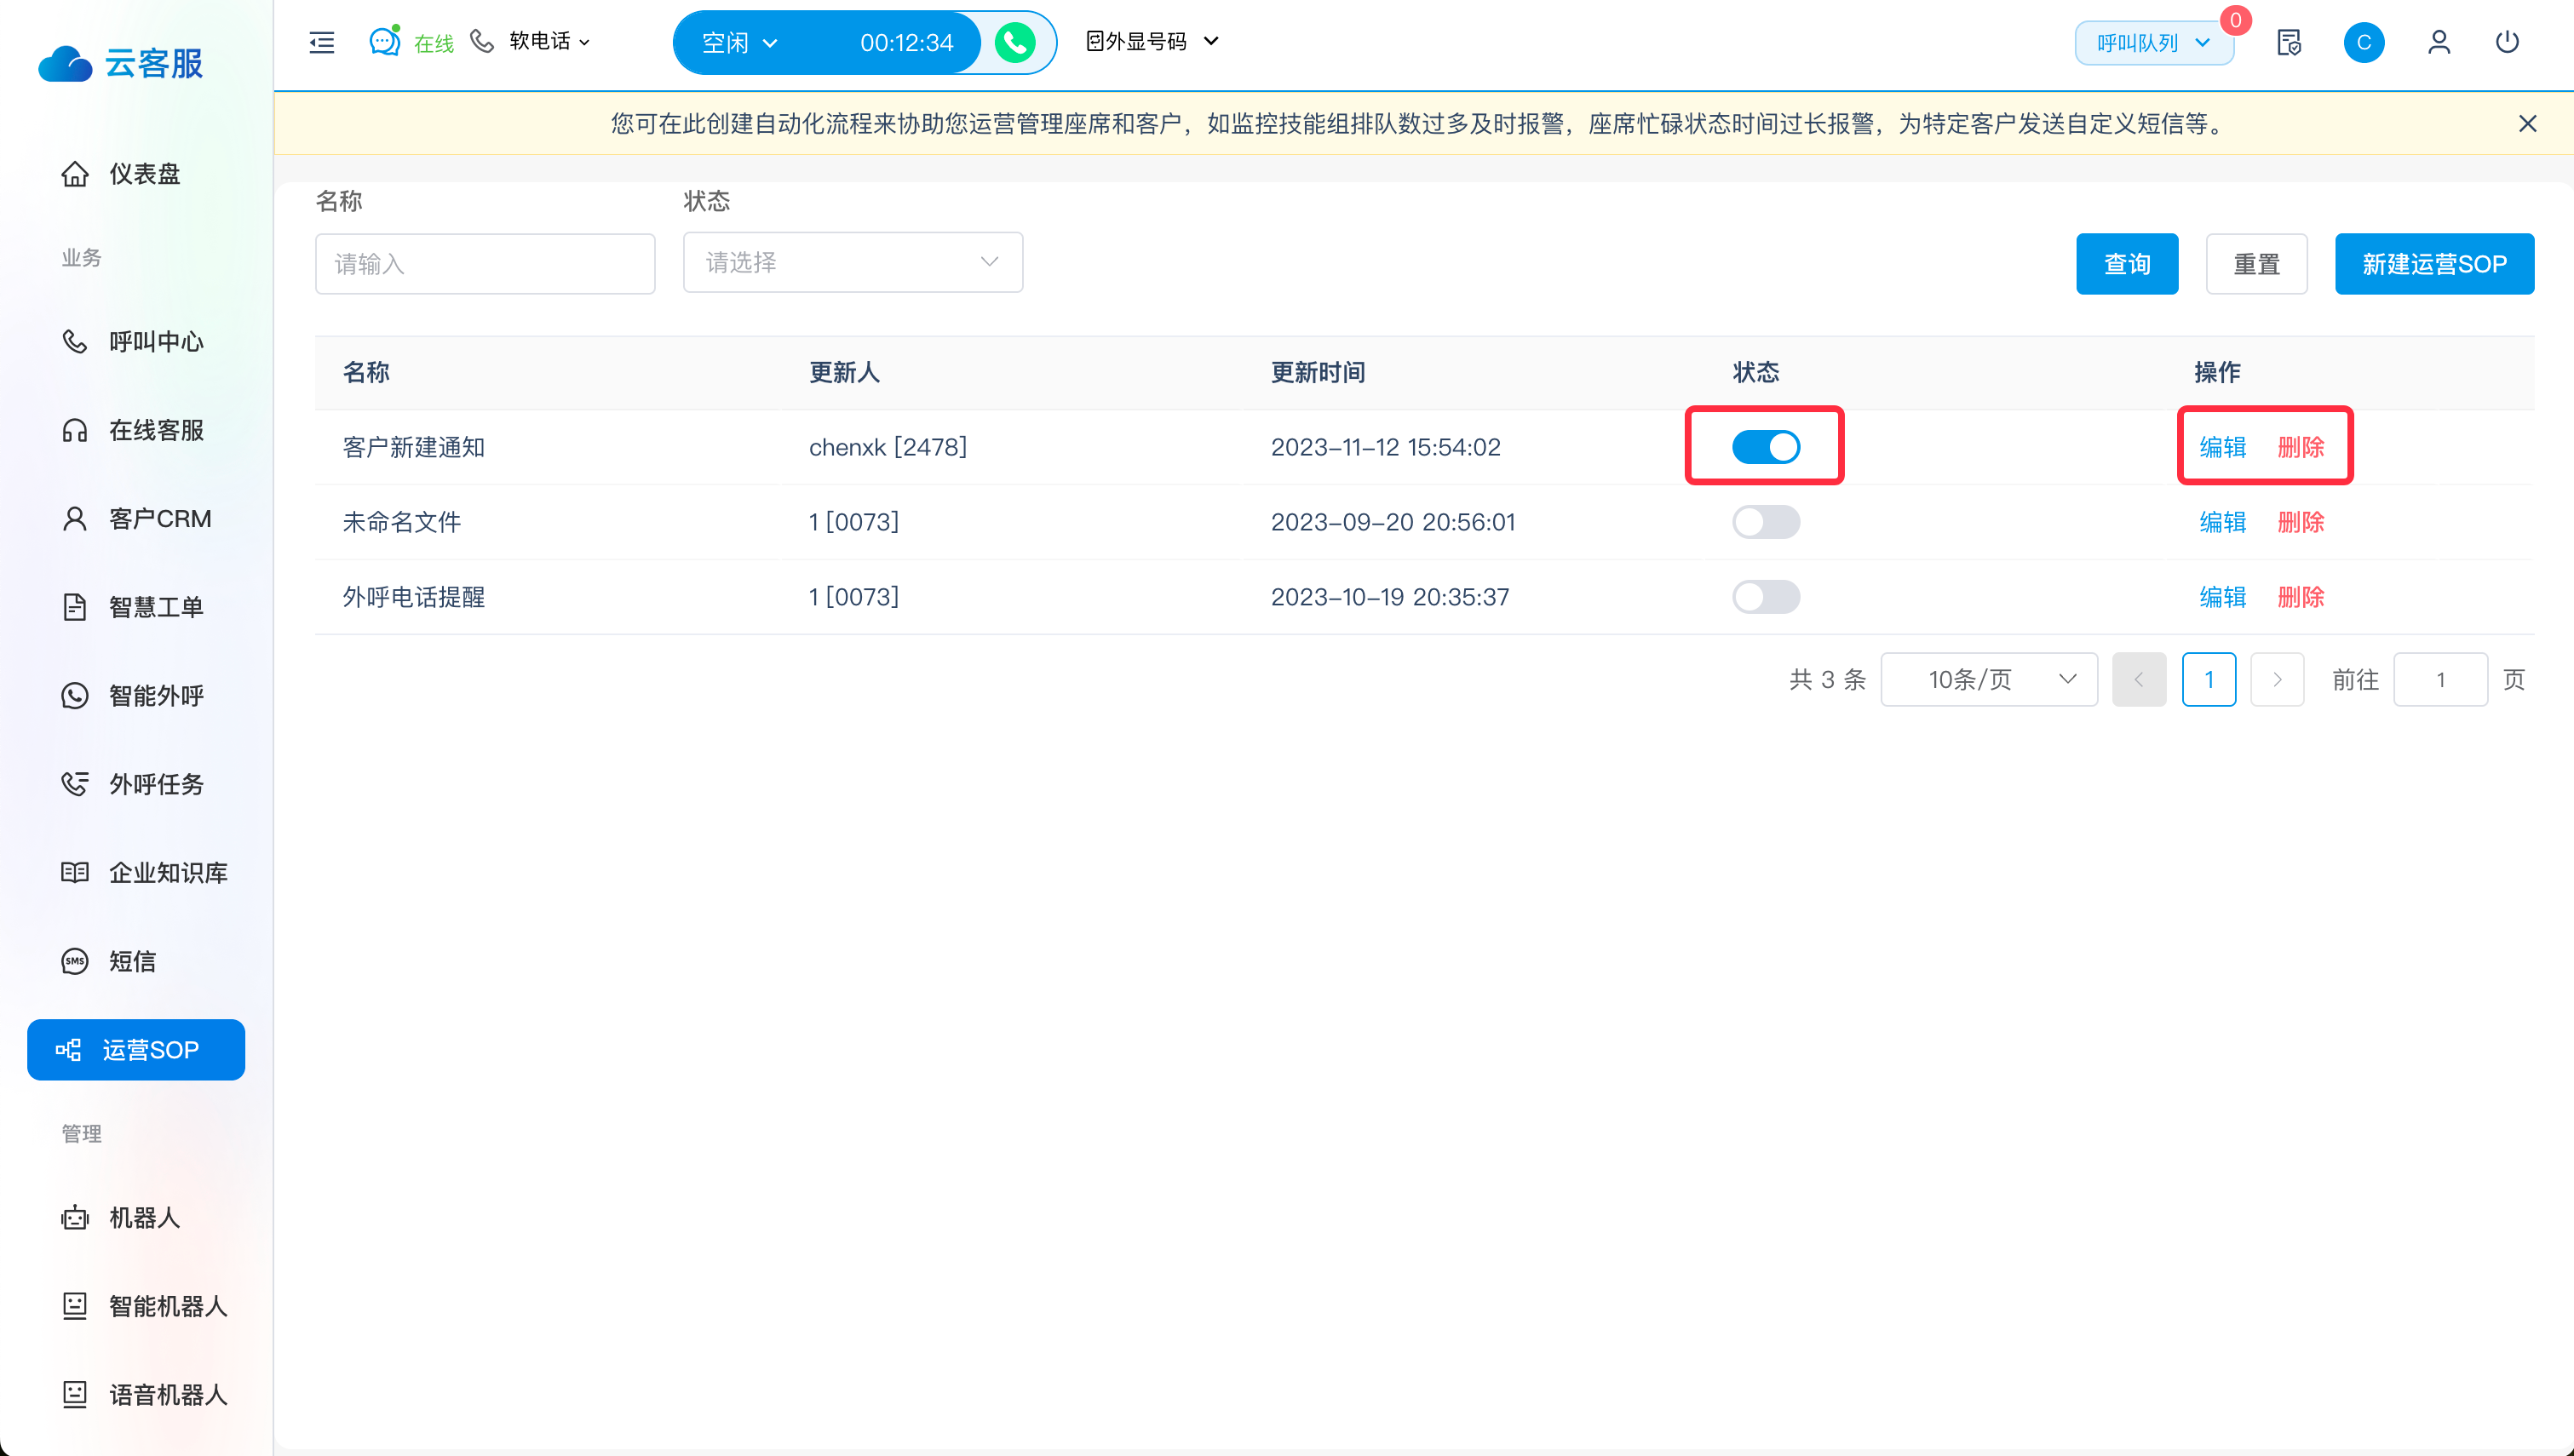The image size is (2574, 1456).
Task: Click 新建运营SOP button
Action: click(x=2434, y=264)
